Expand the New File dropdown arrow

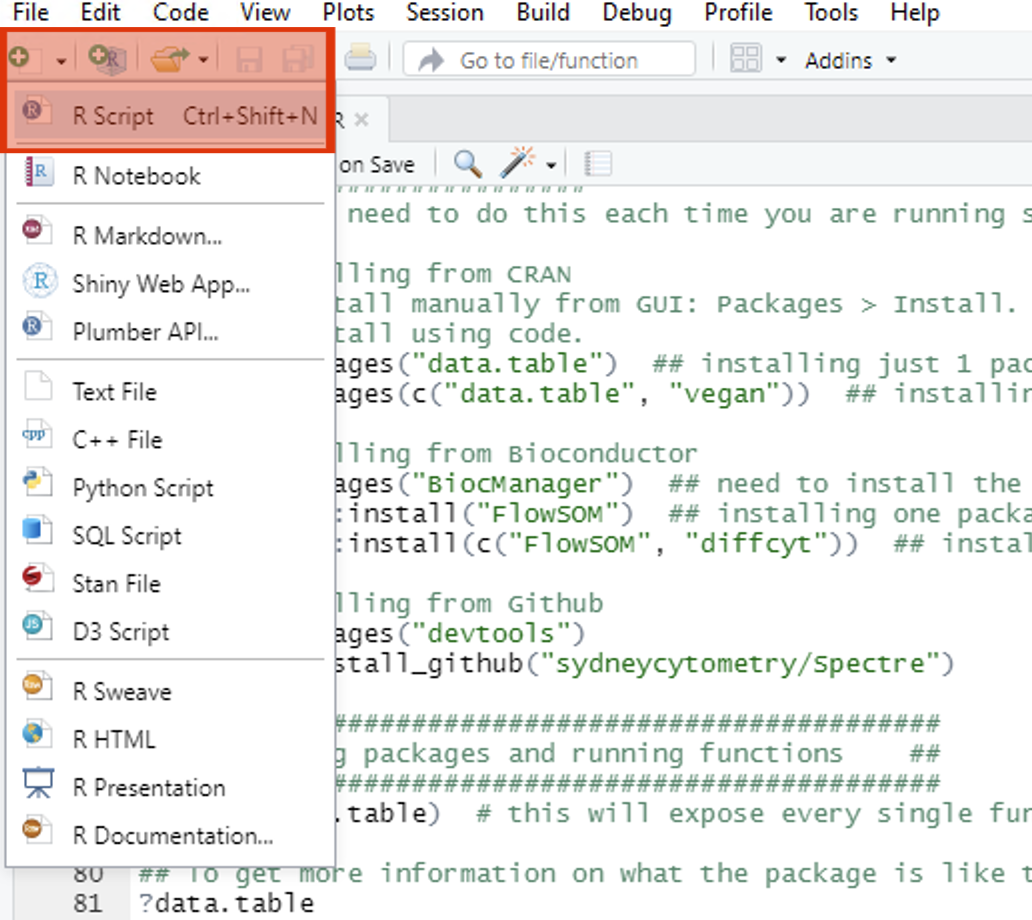61,61
